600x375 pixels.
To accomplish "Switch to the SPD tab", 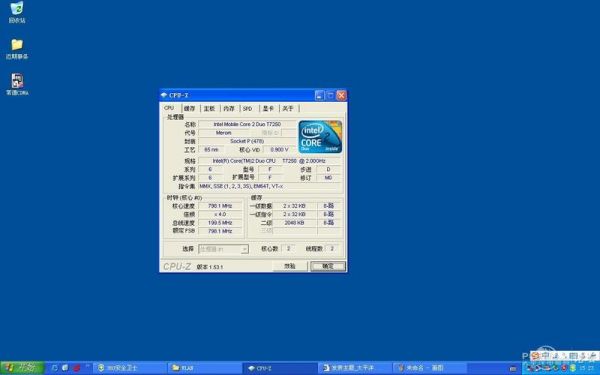I will pos(248,109).
